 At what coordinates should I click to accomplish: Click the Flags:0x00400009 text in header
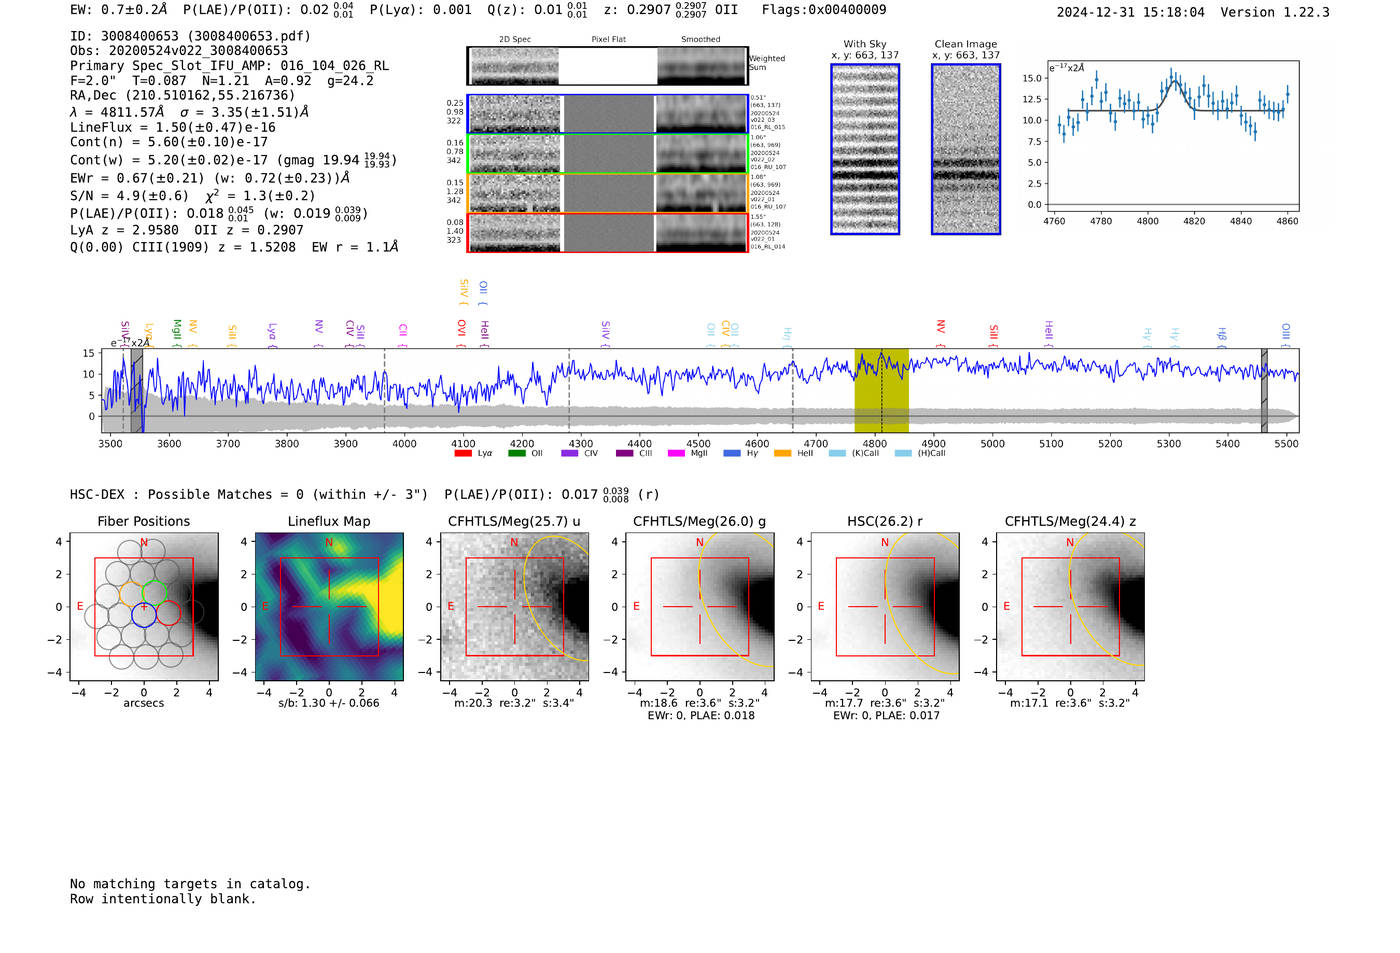[x=824, y=10]
